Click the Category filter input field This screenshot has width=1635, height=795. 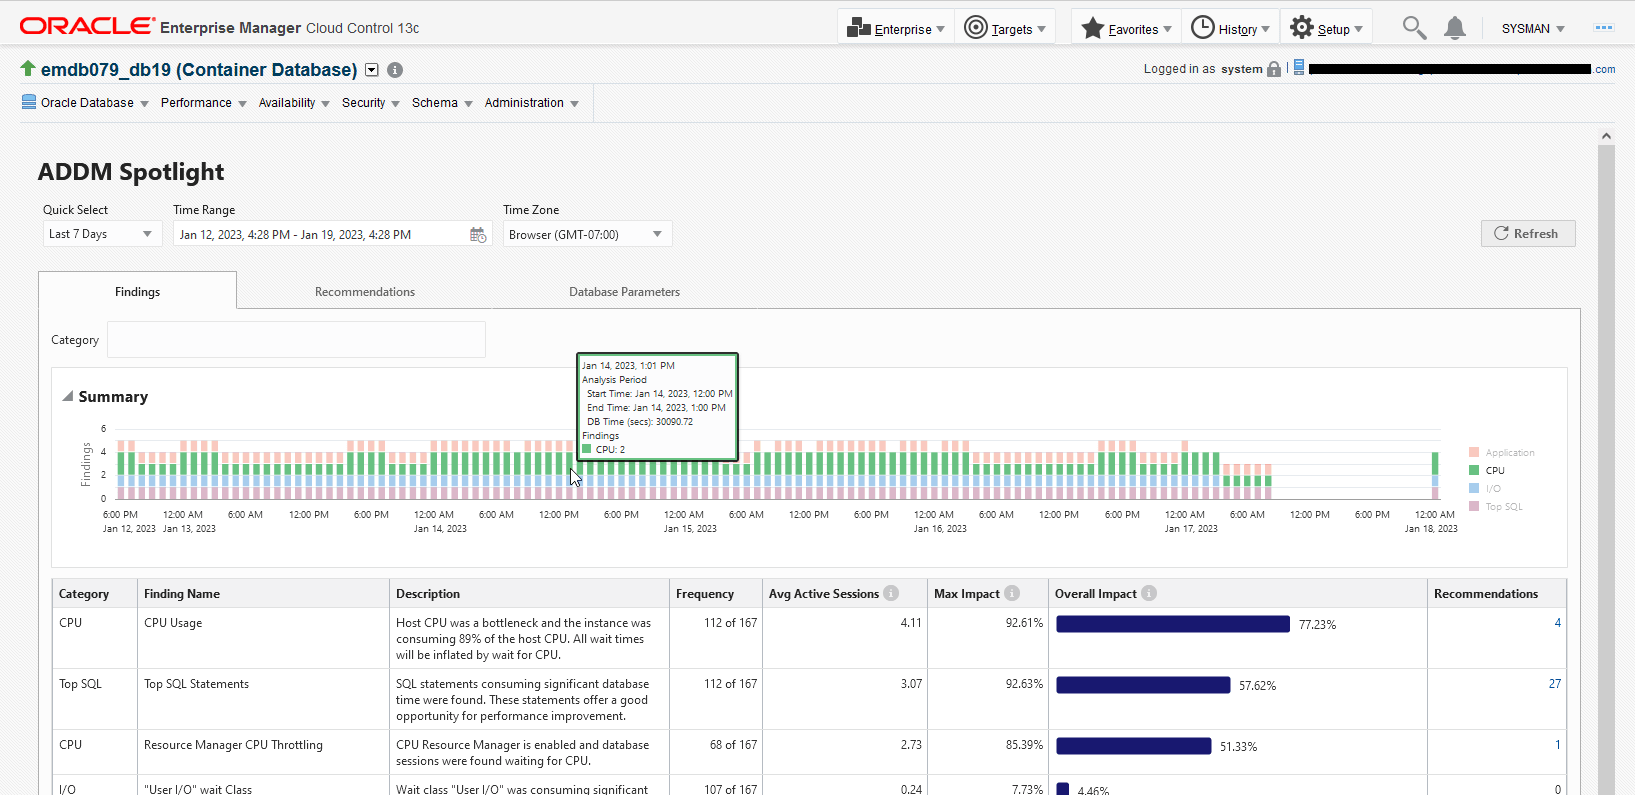coord(296,340)
